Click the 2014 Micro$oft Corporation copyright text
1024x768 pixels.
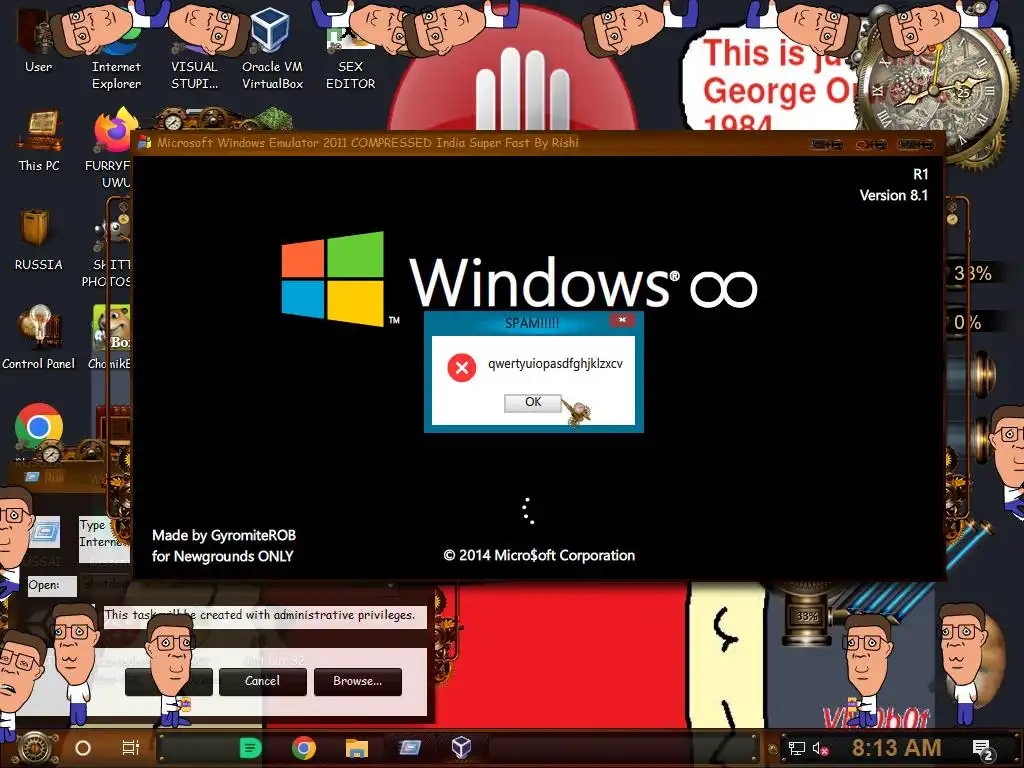[x=539, y=556]
